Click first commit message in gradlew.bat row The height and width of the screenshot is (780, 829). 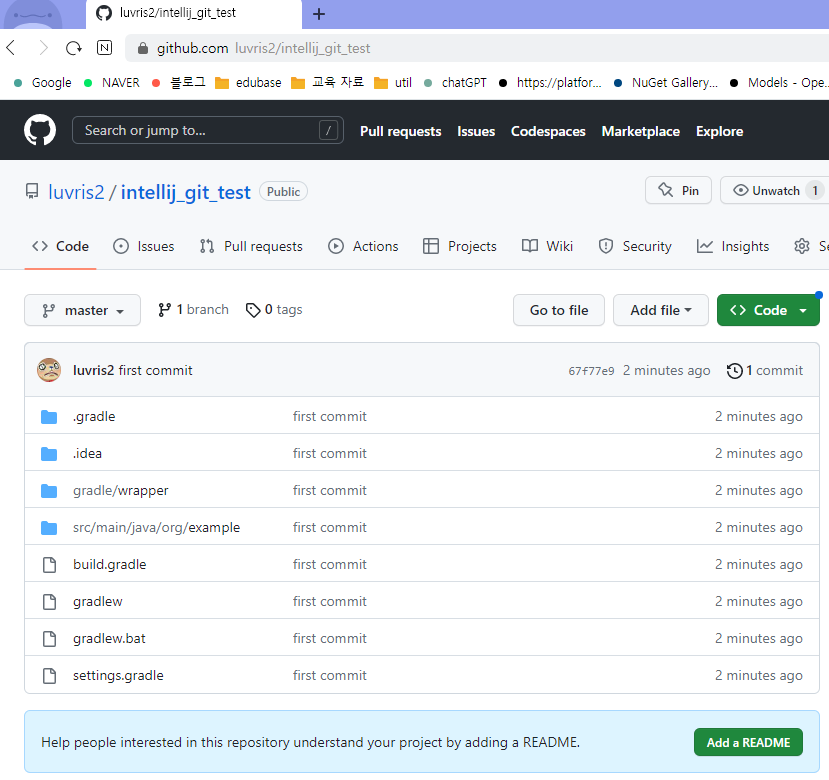pos(329,638)
